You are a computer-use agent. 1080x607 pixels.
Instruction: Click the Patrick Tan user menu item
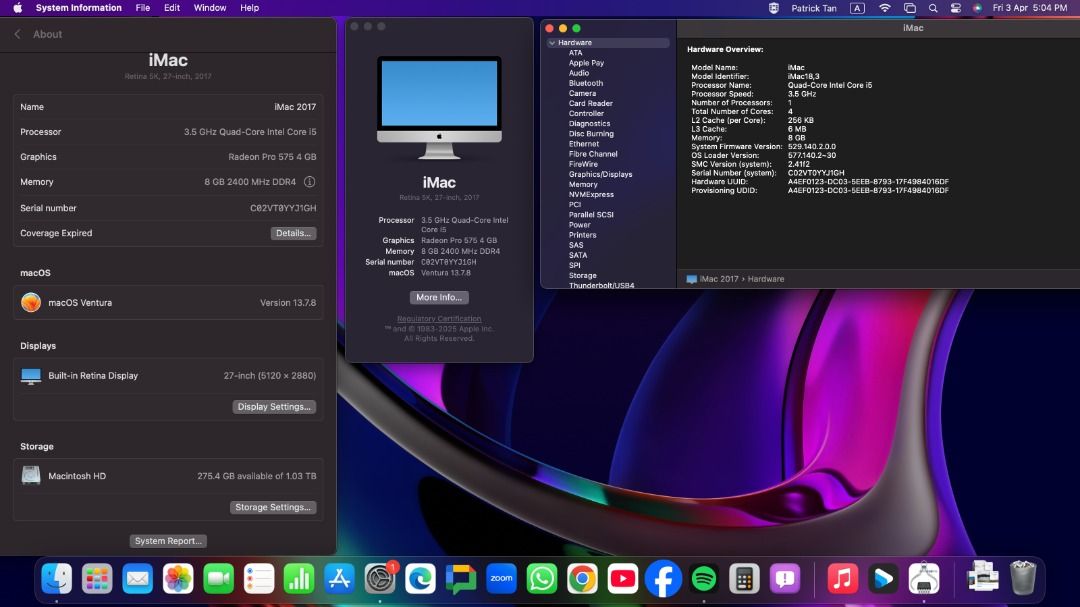click(x=813, y=8)
